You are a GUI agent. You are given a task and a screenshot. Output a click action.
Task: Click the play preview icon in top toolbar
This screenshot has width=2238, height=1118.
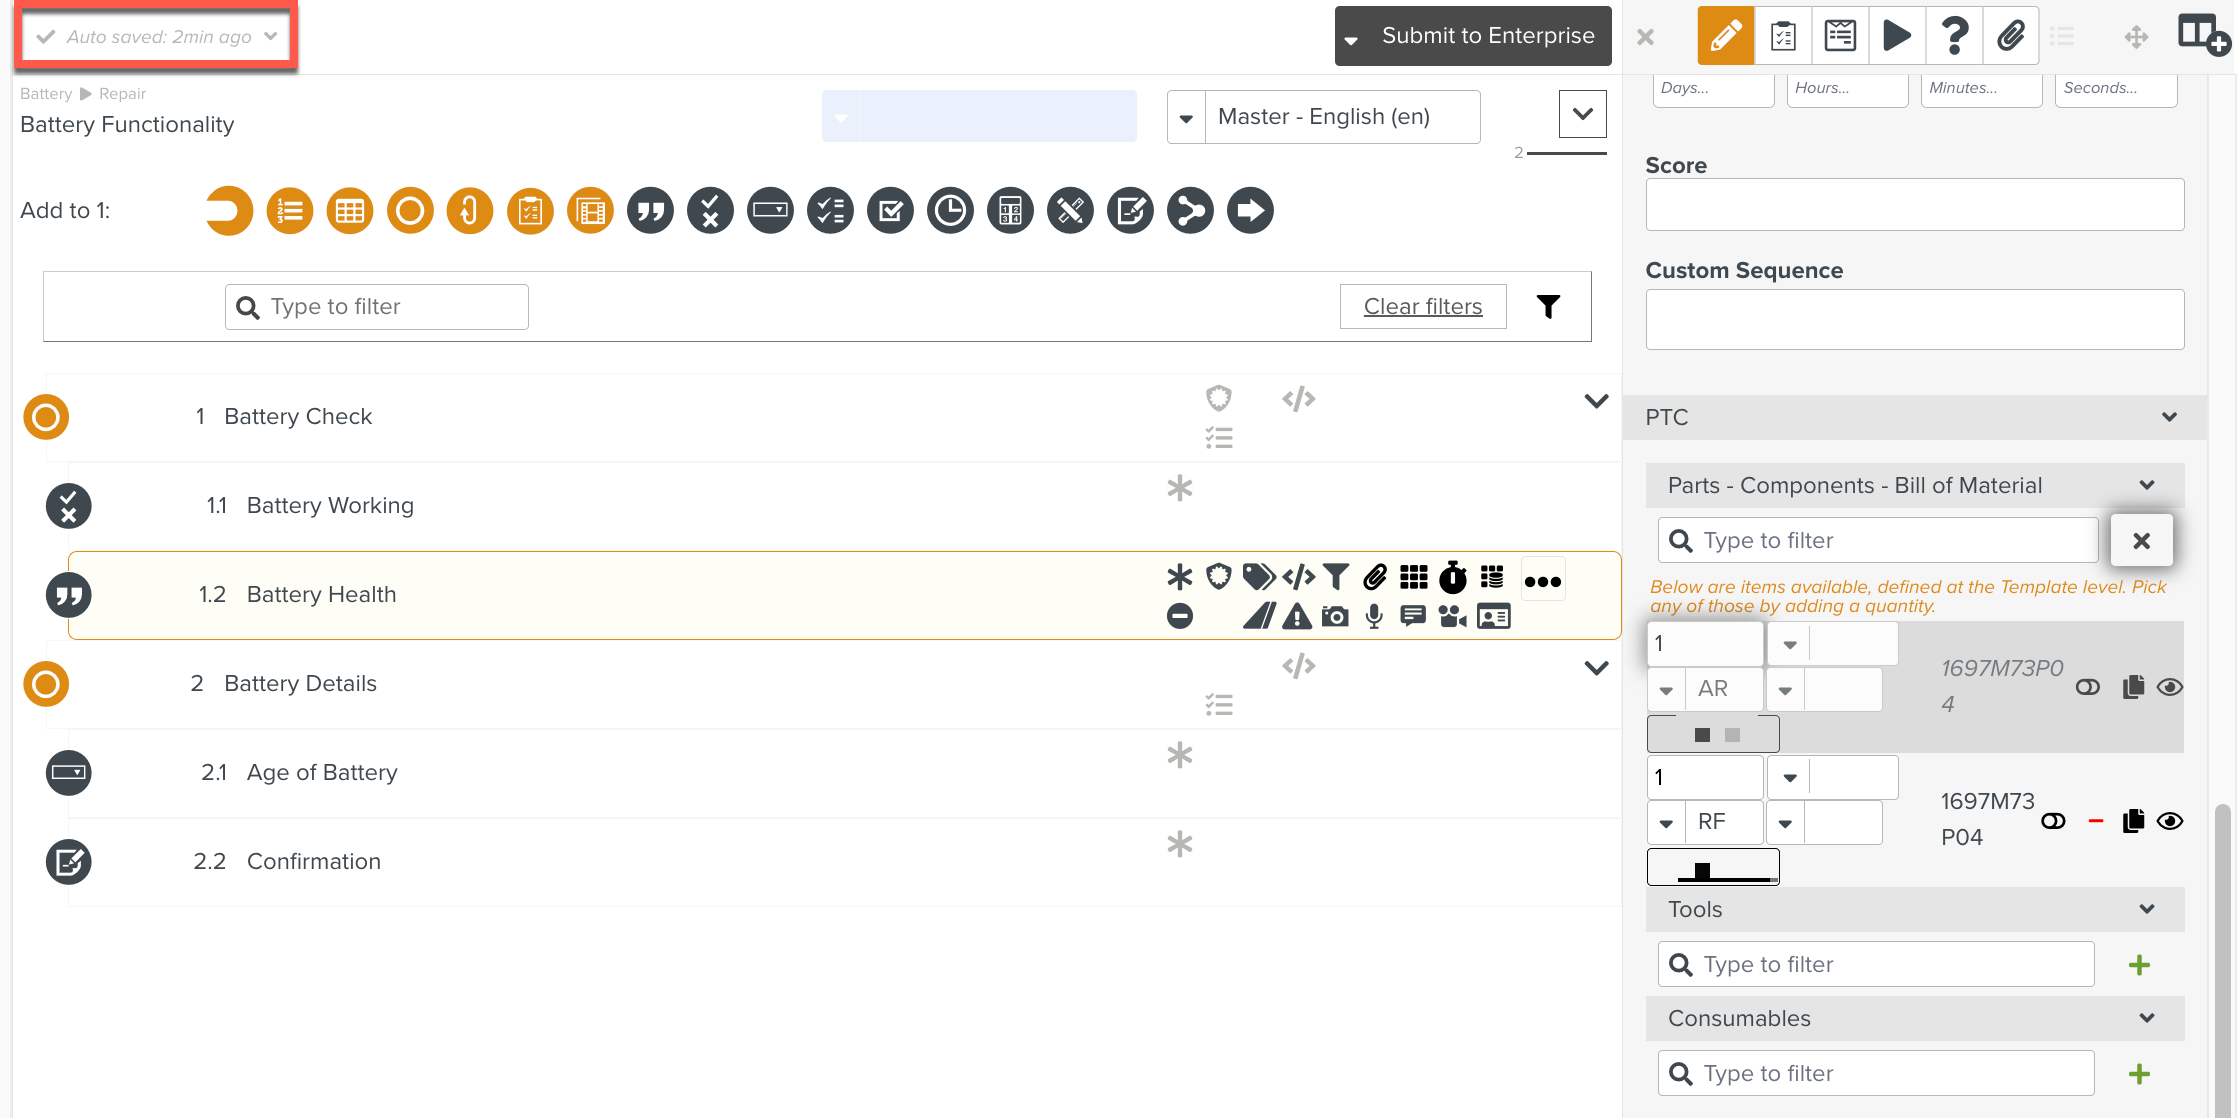tap(1896, 36)
